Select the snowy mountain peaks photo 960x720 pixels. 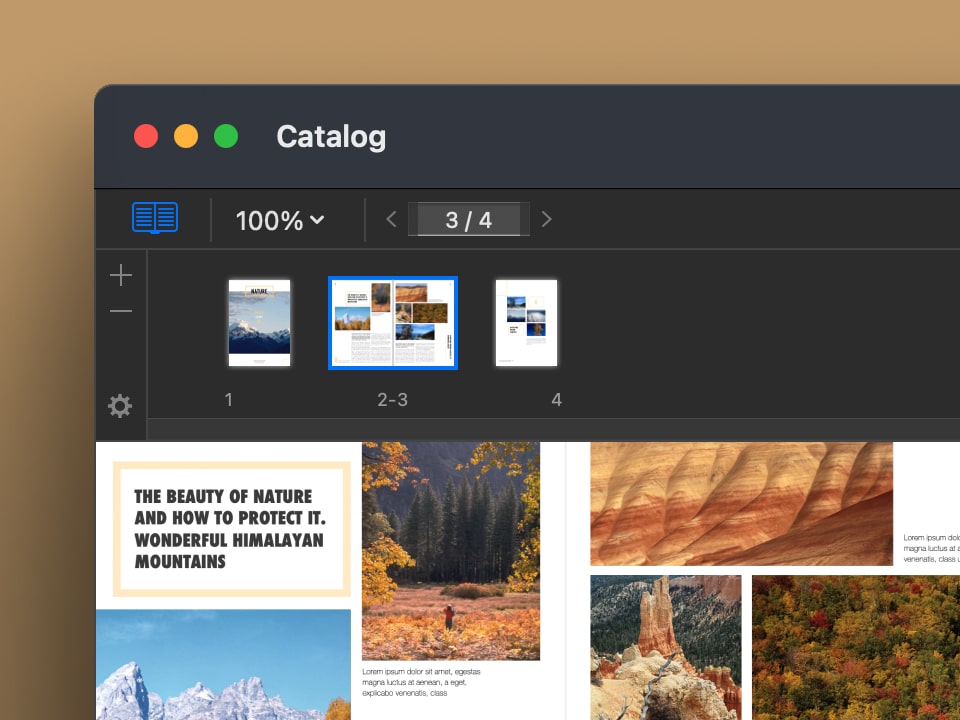(x=223, y=664)
